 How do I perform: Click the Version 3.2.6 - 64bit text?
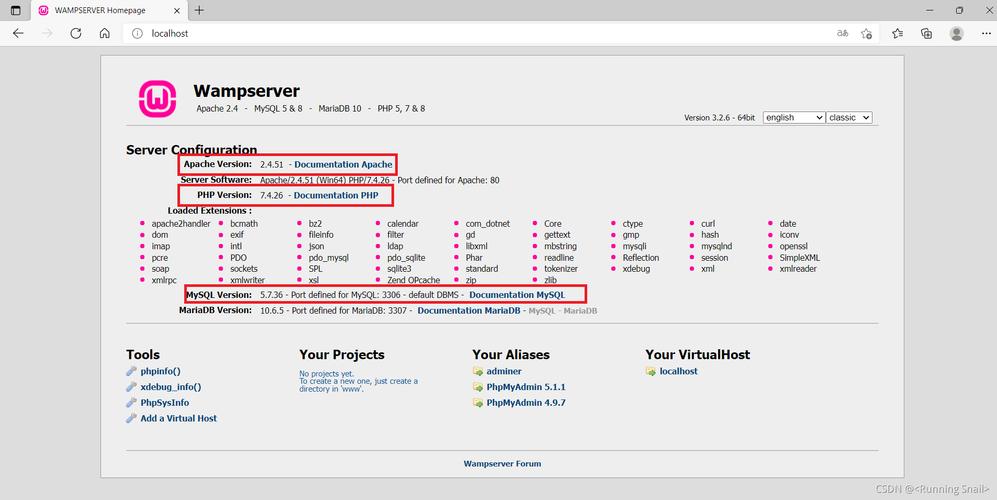(x=720, y=118)
